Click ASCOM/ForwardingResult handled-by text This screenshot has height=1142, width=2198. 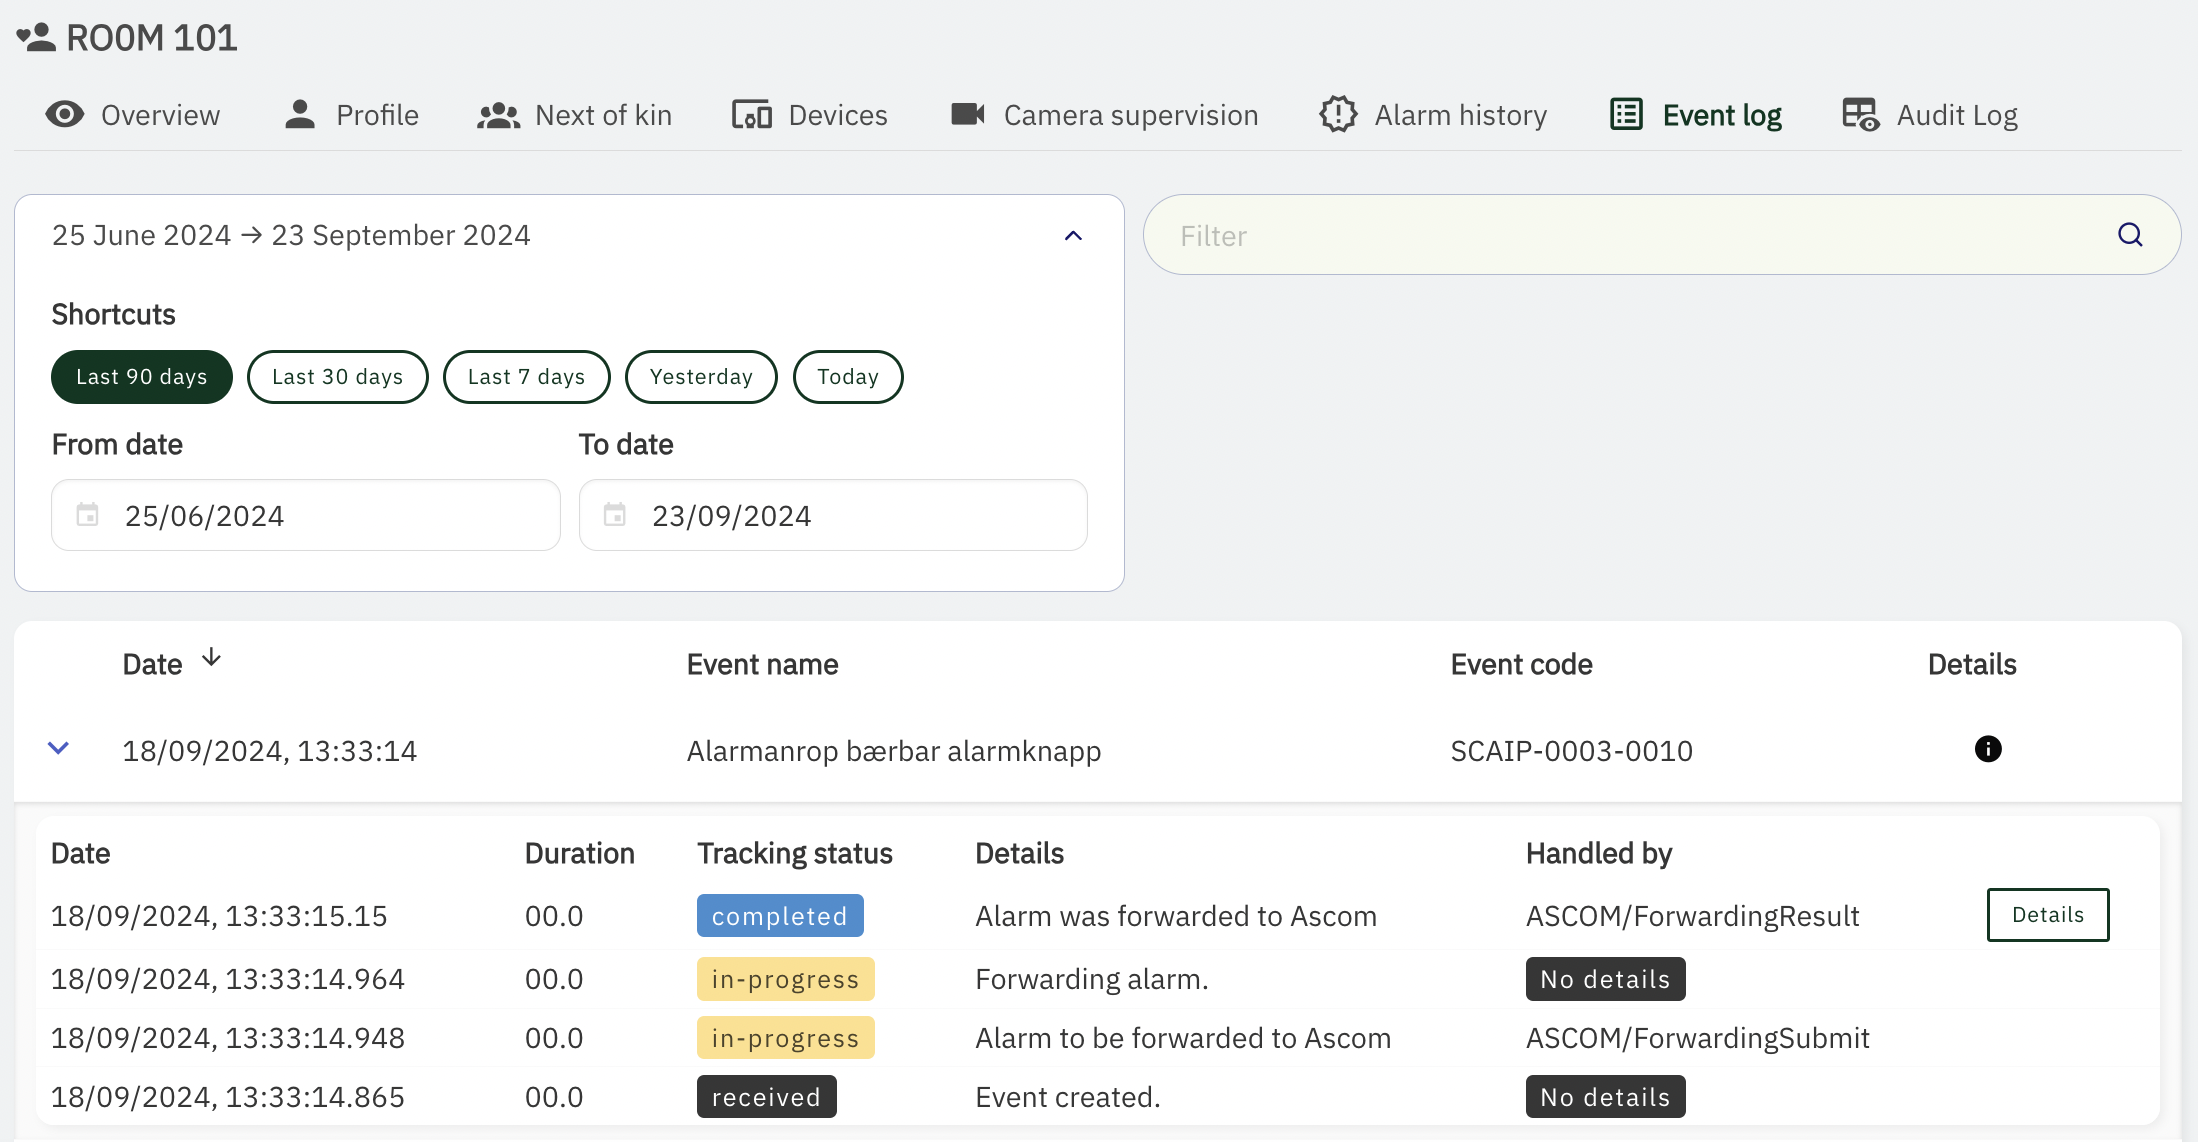coord(1693,916)
